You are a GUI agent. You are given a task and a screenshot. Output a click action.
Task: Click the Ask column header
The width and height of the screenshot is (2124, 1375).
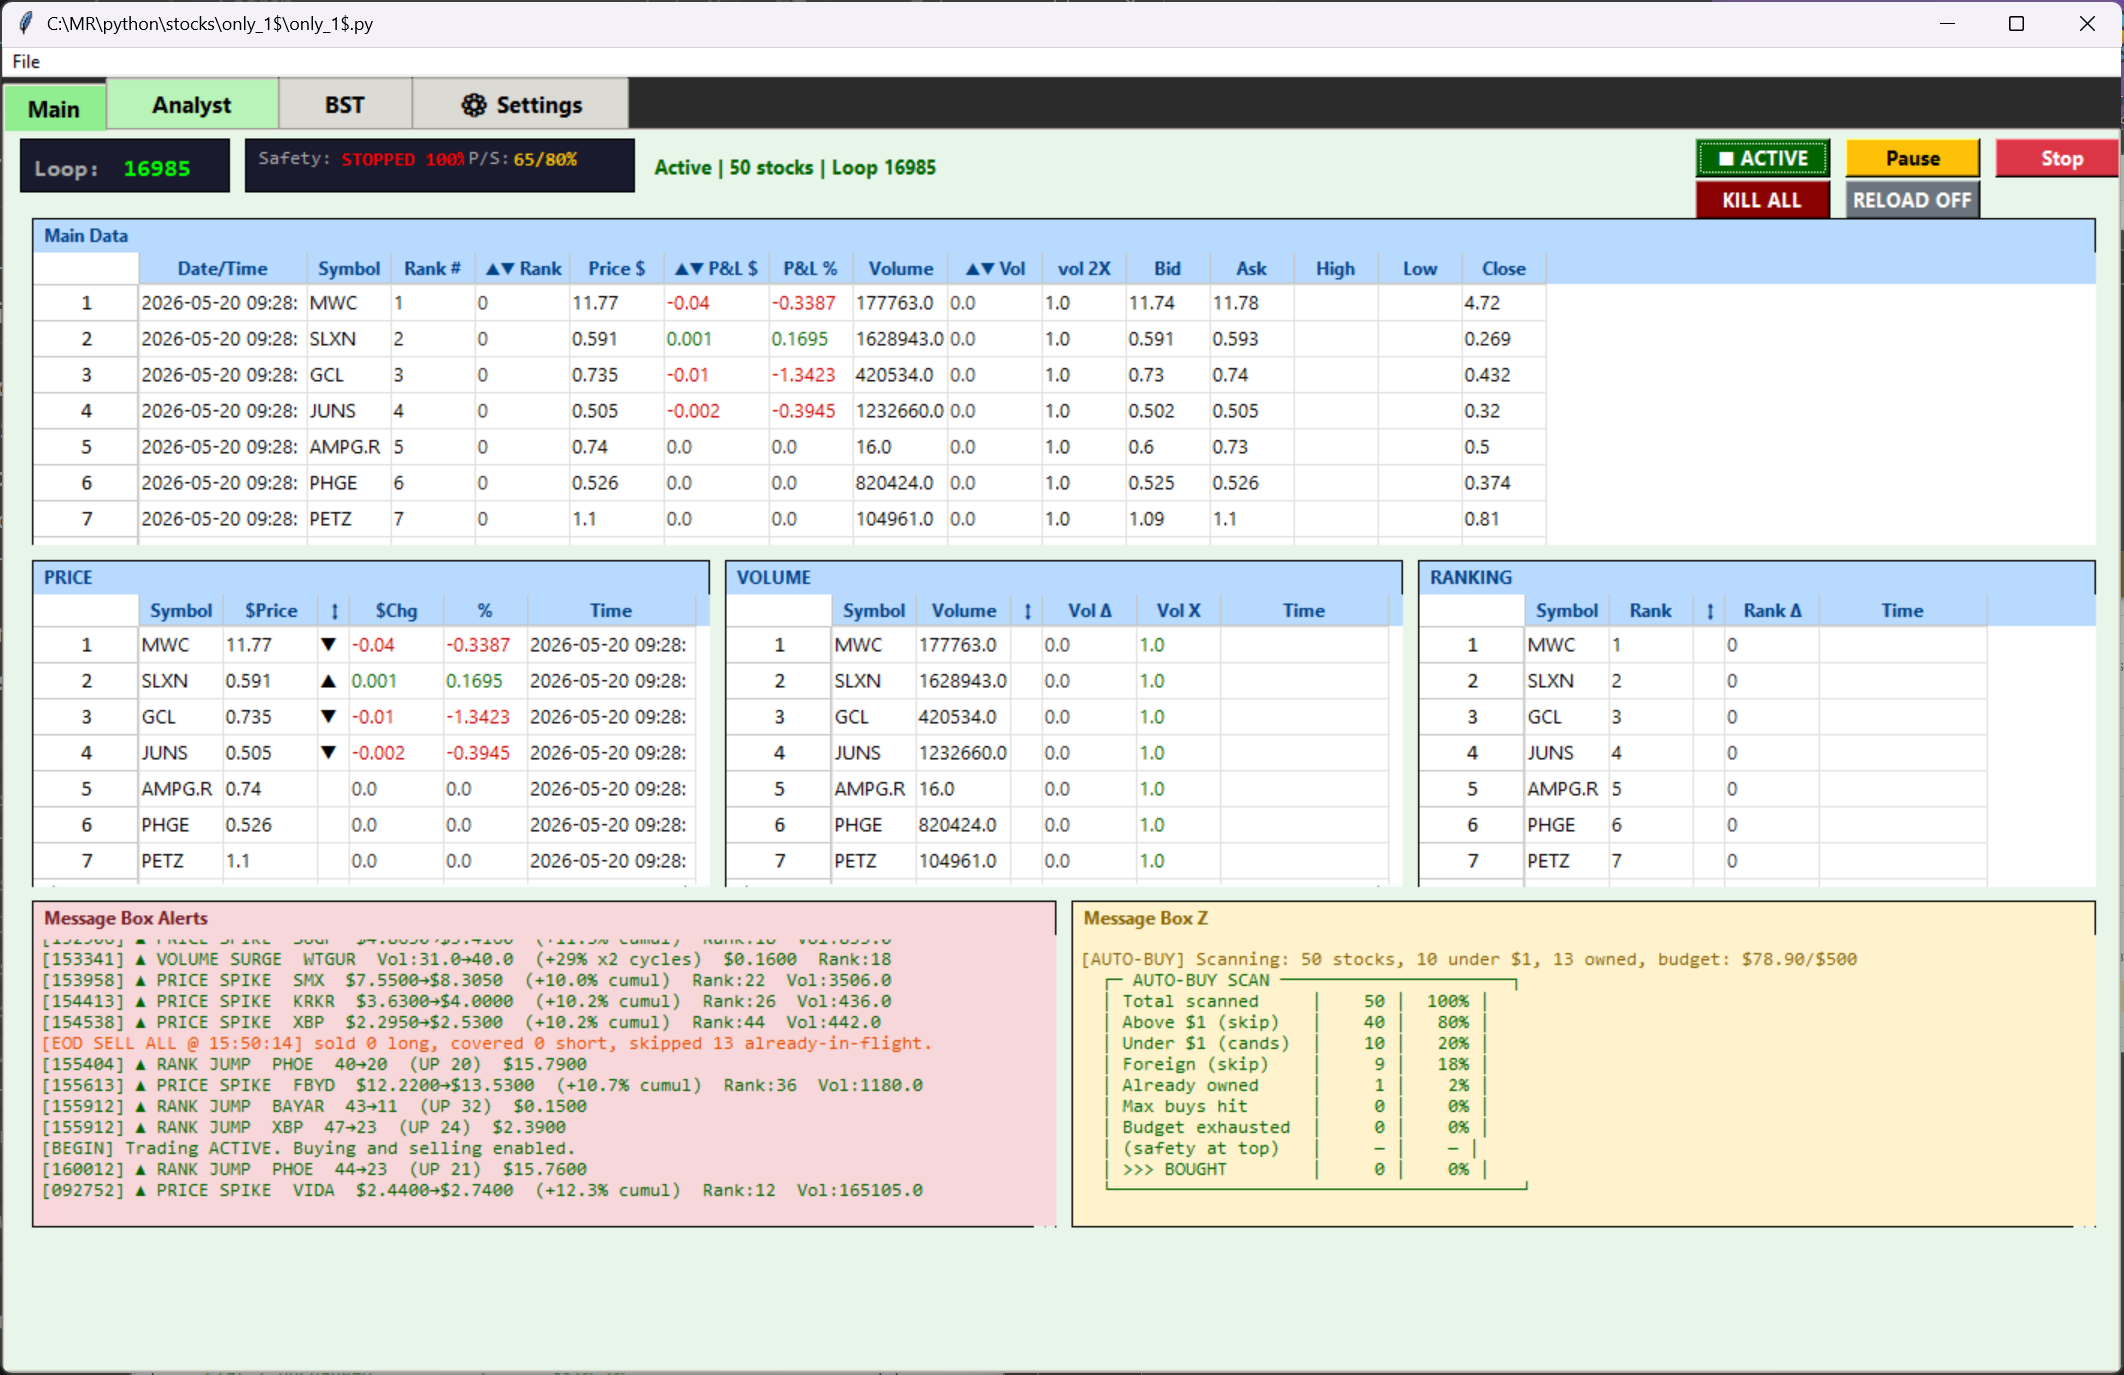[1251, 268]
